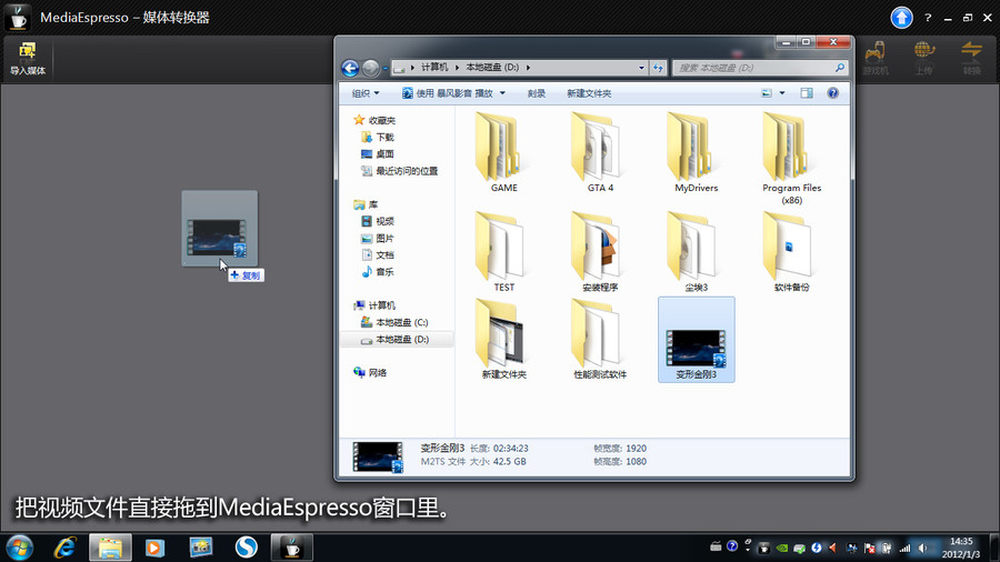The width and height of the screenshot is (1000, 562).
Task: Click 本地磁盘 (D:) in the address breadcrumb
Action: pos(492,67)
